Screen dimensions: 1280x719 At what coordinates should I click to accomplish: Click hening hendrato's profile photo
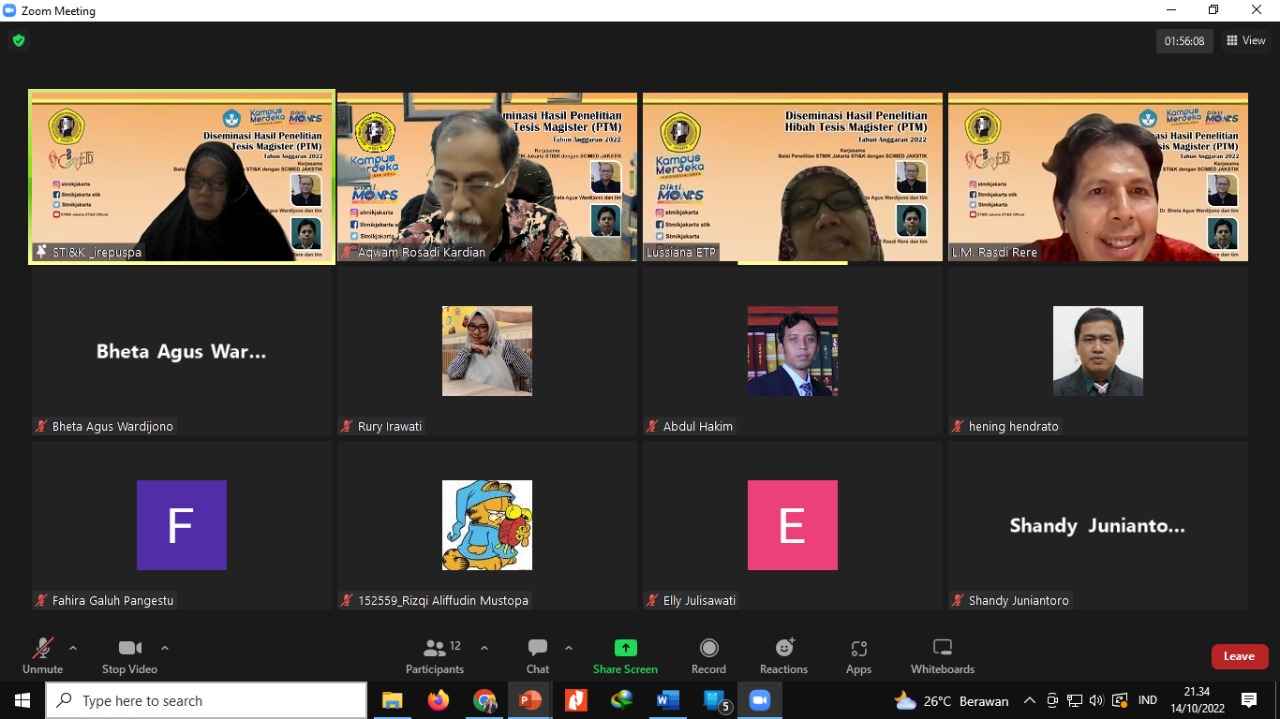pyautogui.click(x=1098, y=351)
